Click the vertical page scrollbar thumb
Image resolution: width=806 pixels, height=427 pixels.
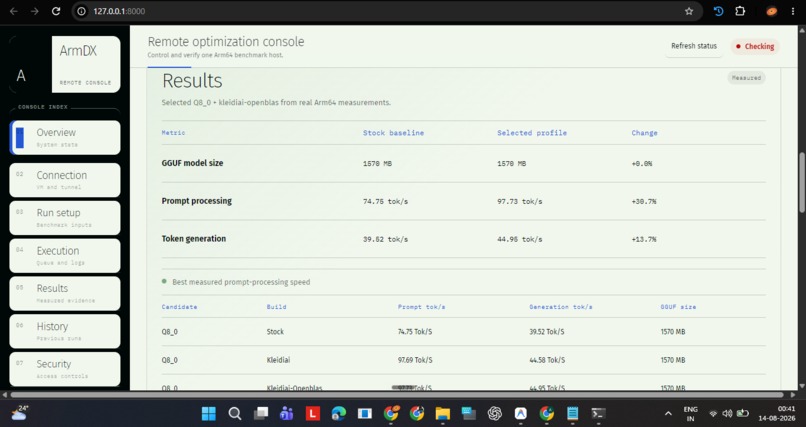click(x=802, y=182)
